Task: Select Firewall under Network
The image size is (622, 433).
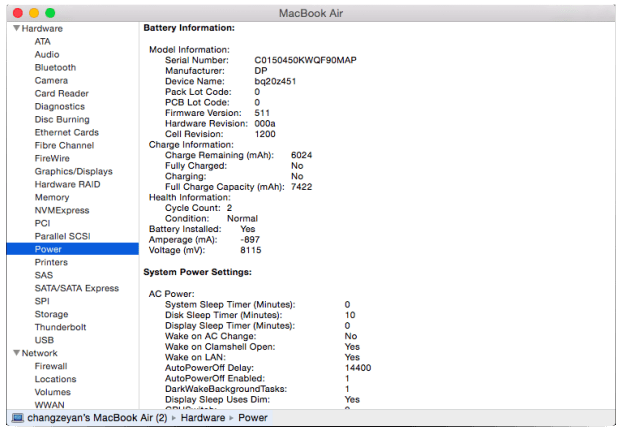Action: pos(51,366)
